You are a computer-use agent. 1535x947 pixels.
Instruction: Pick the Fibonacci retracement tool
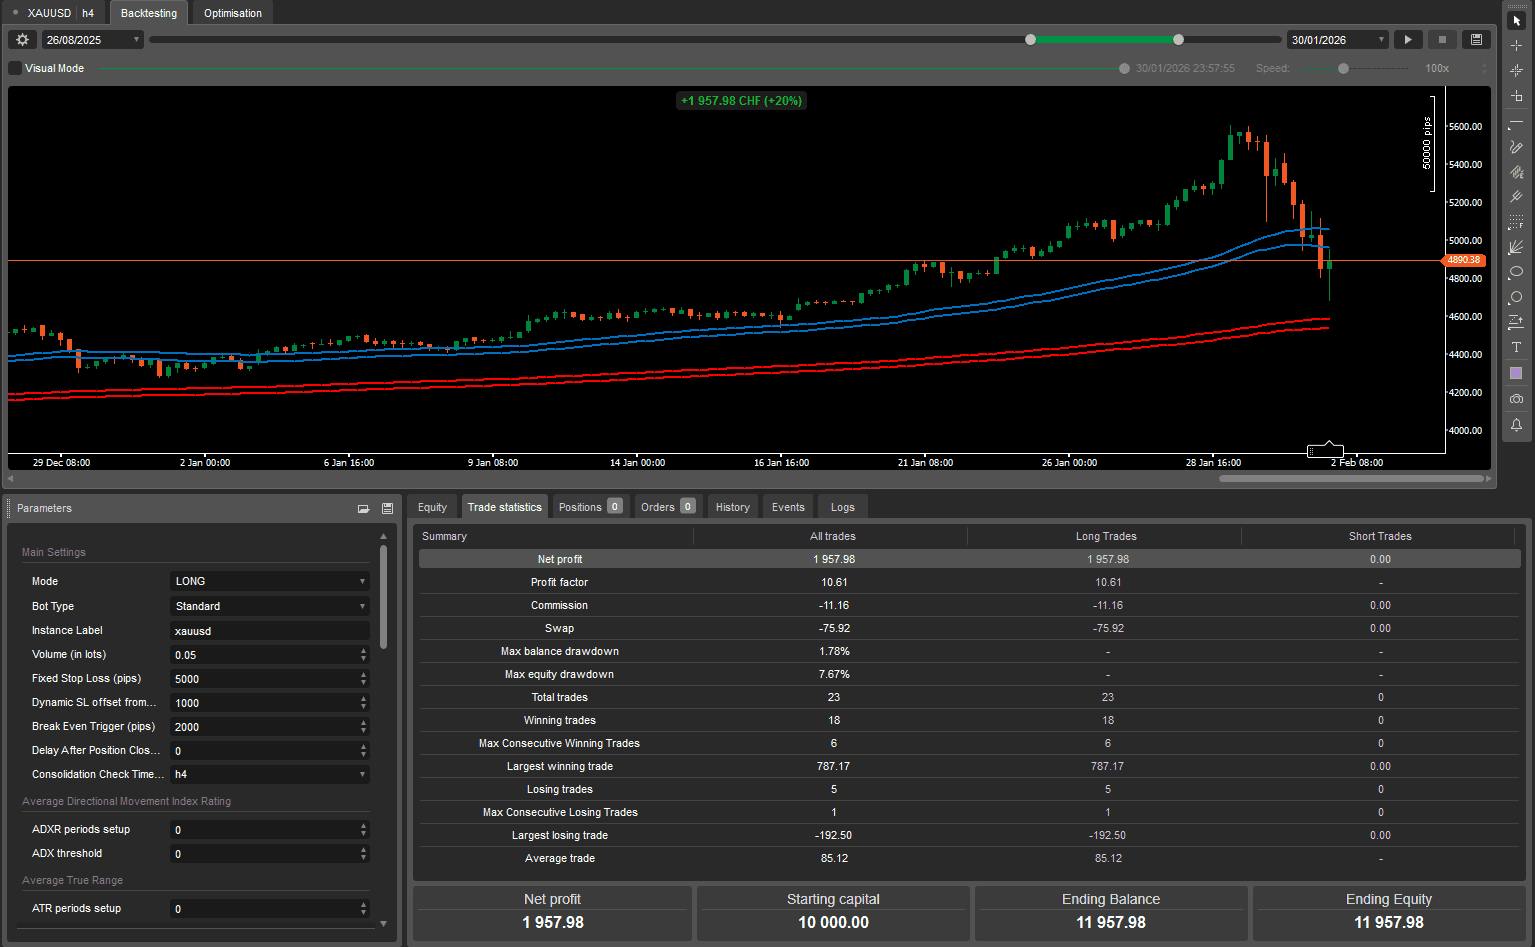(1516, 222)
